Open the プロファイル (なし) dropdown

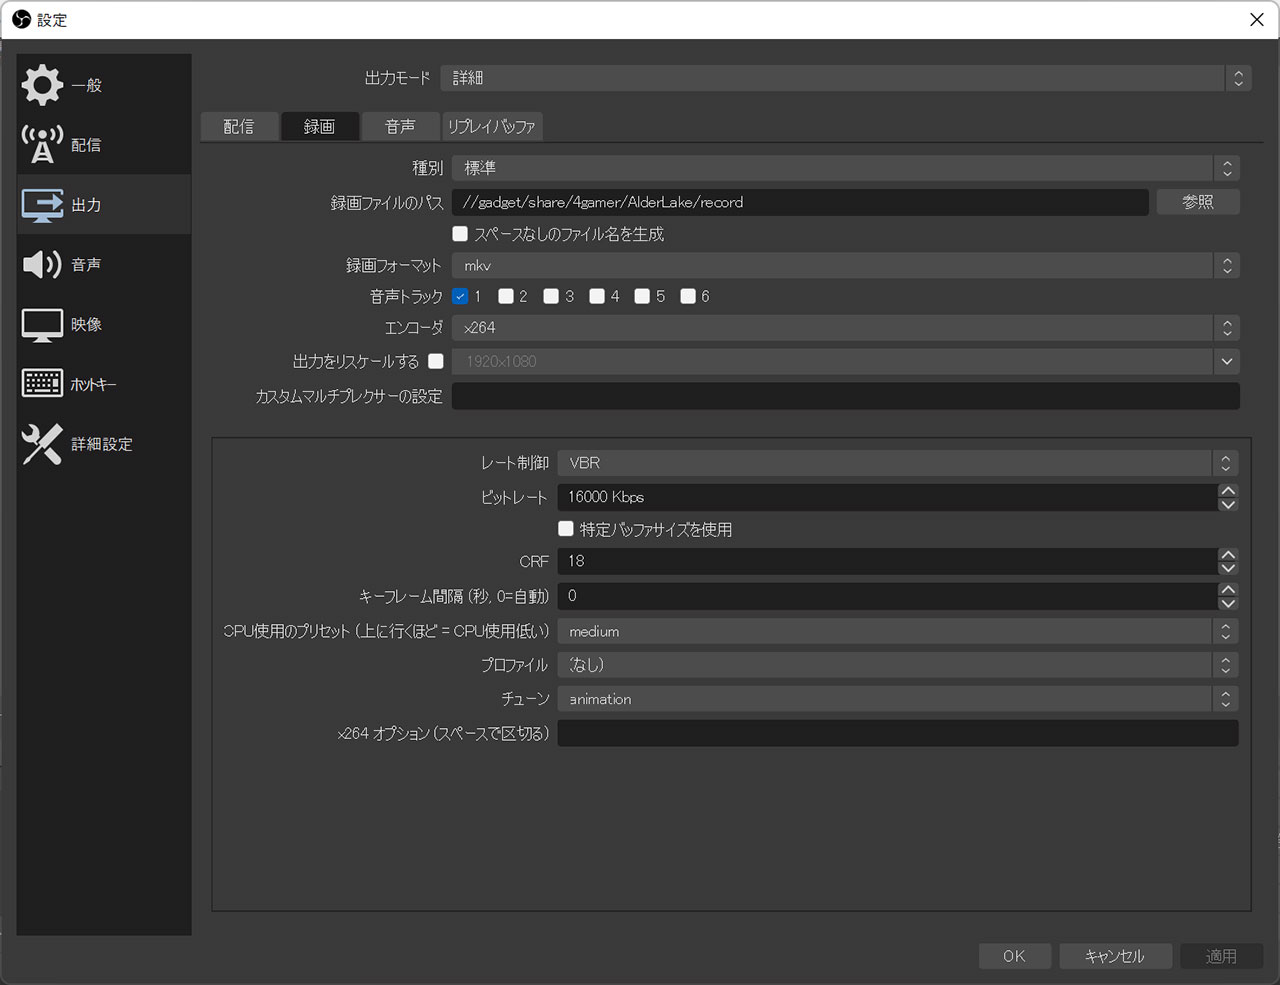coord(898,665)
